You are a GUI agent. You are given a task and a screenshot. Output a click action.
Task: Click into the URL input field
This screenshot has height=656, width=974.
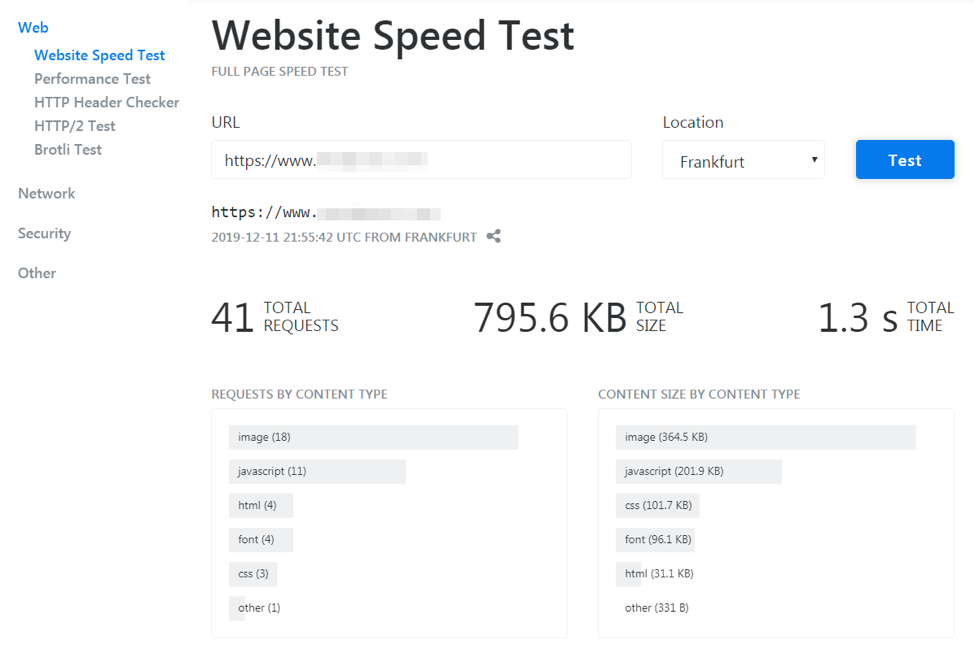tap(421, 160)
